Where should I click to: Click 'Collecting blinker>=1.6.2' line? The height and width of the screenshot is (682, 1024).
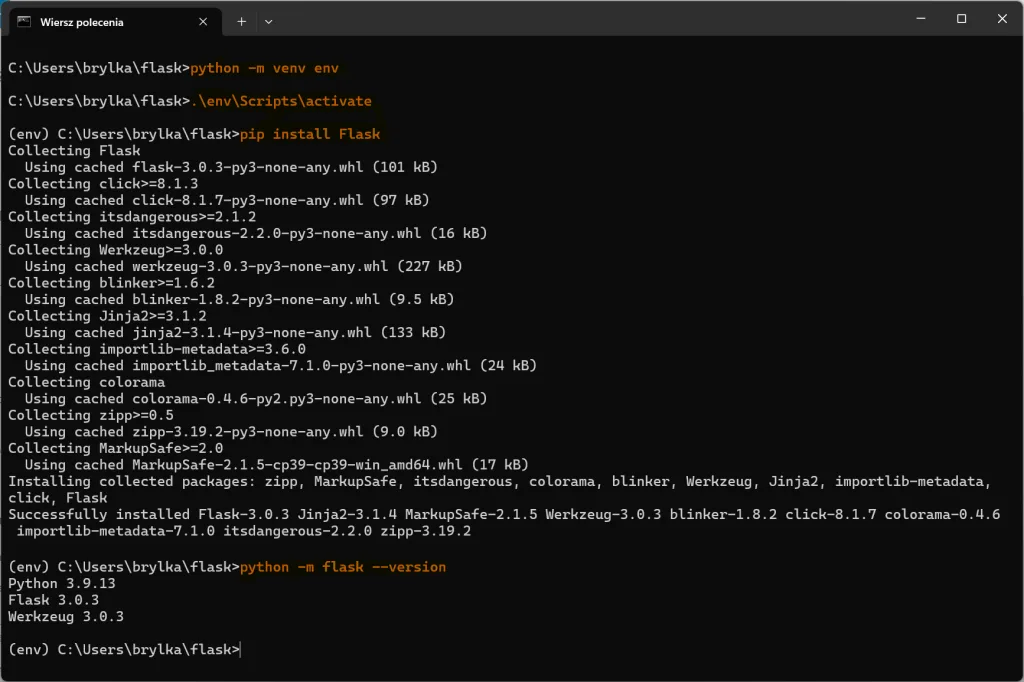pyautogui.click(x=111, y=283)
